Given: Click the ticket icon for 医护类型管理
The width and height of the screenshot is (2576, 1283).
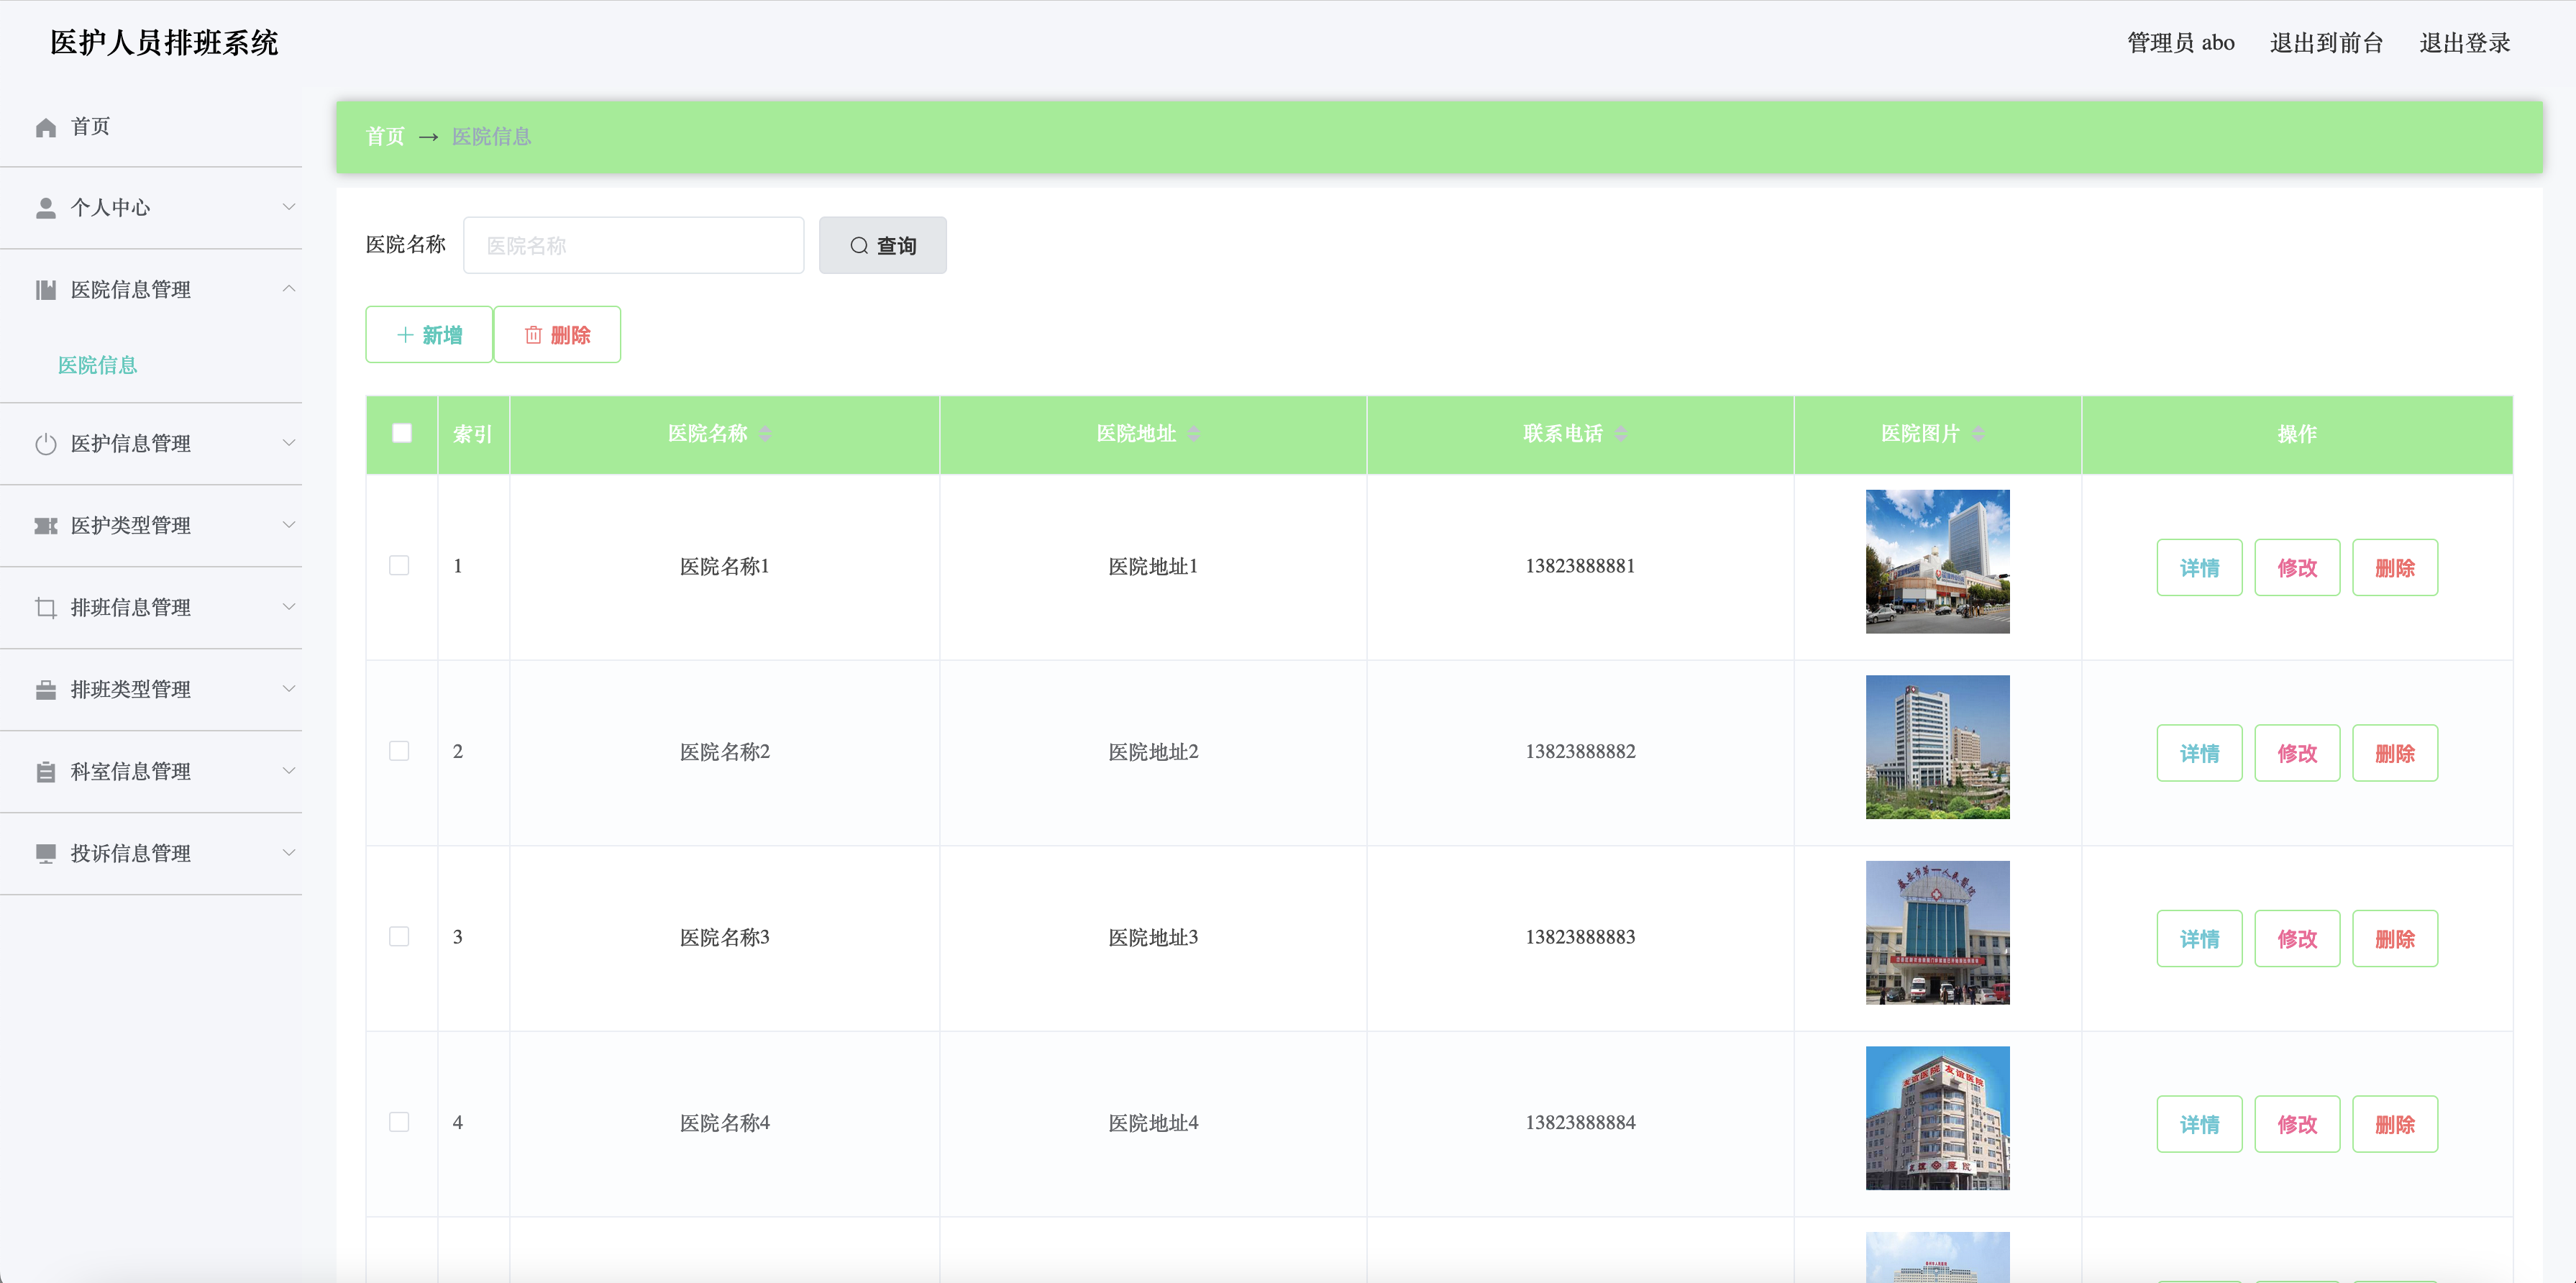Looking at the screenshot, I should pos(46,526).
